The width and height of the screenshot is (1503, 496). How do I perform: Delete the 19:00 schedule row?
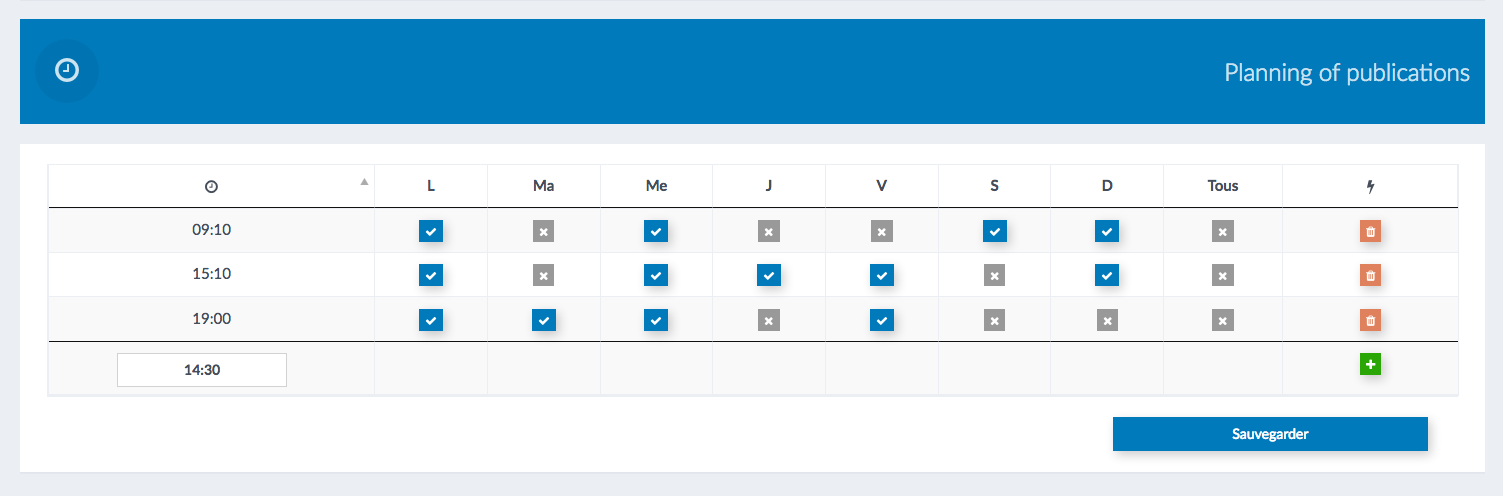[x=1370, y=320]
